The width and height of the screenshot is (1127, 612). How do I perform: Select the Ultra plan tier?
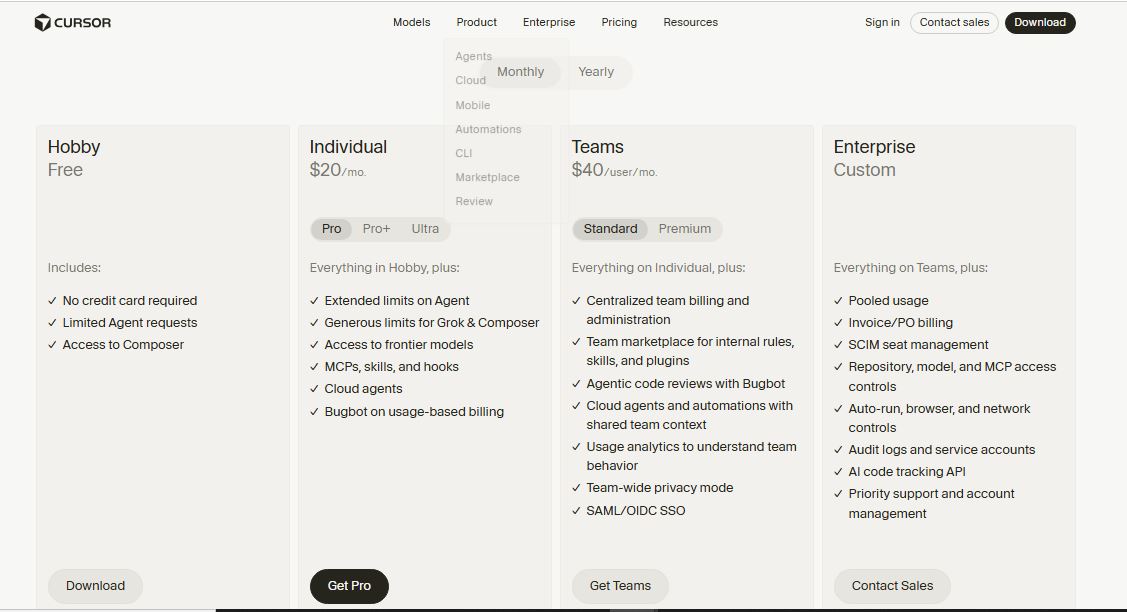pyautogui.click(x=425, y=229)
